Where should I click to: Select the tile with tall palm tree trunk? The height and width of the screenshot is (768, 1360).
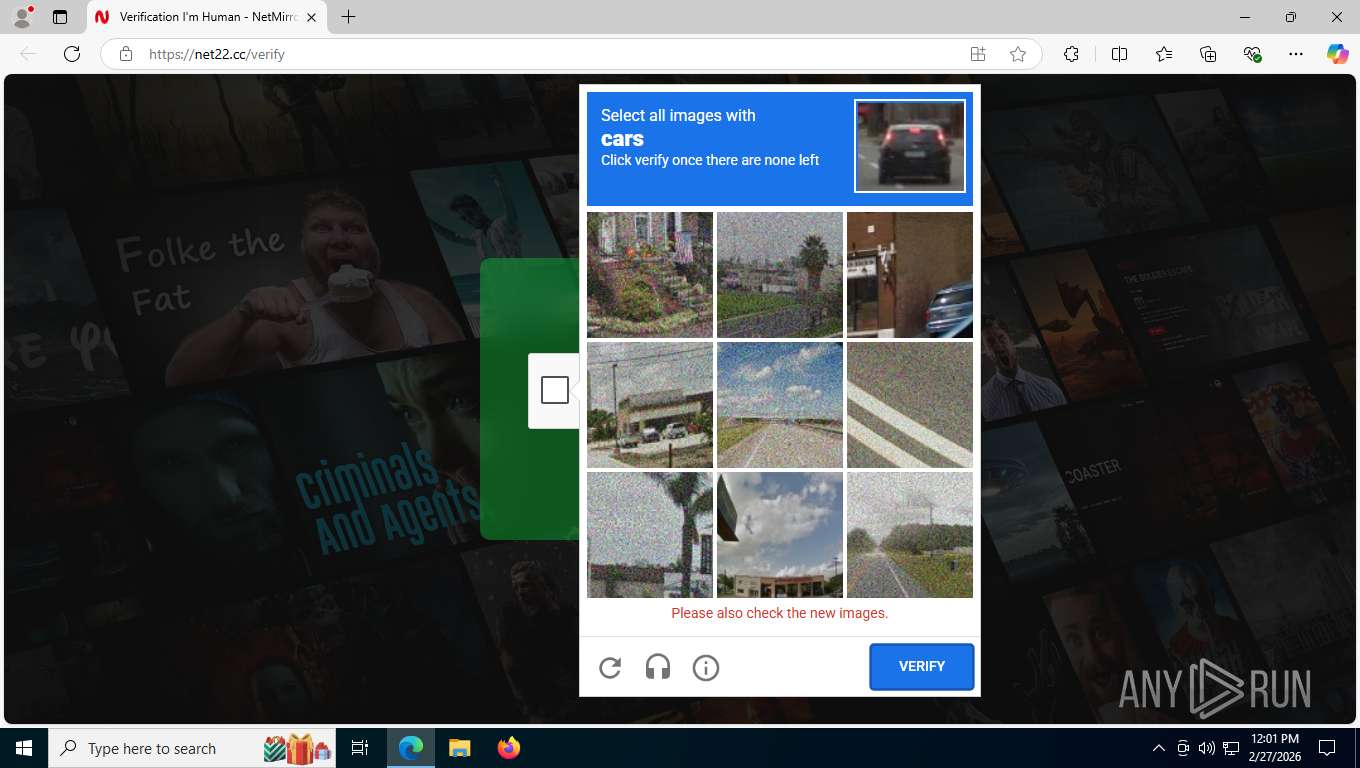[x=650, y=535]
